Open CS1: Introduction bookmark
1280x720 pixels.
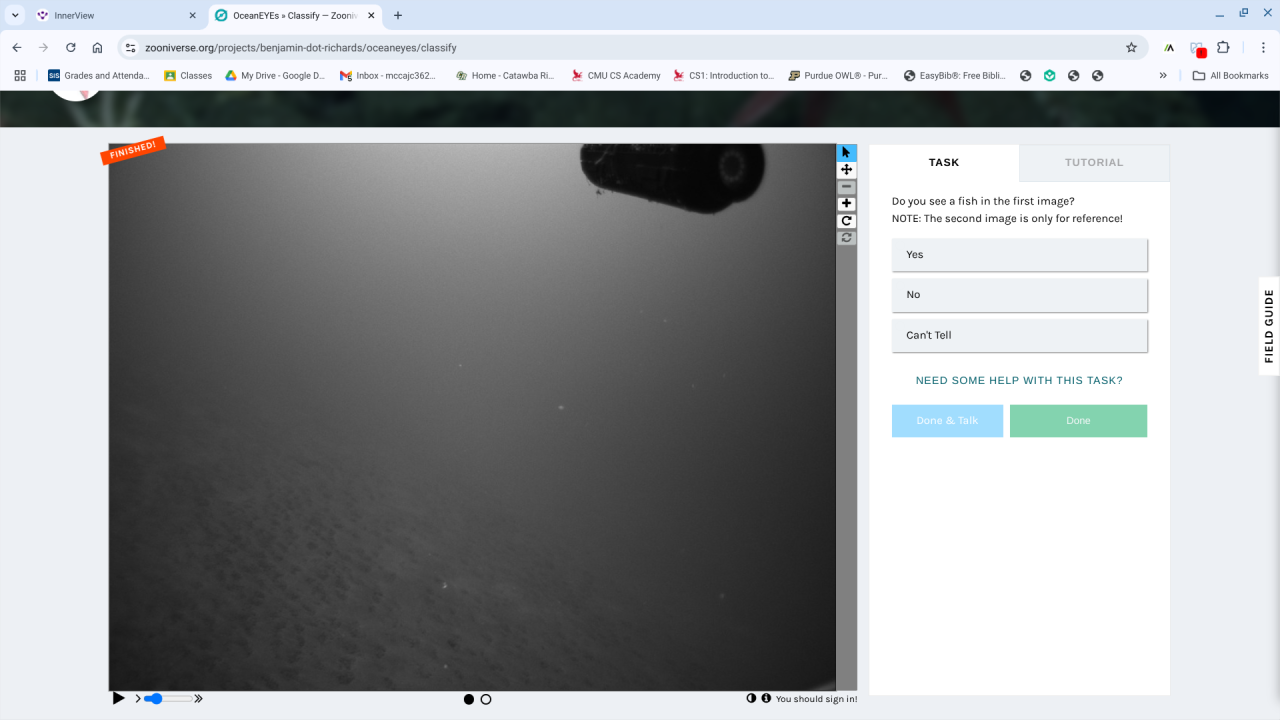(x=724, y=75)
